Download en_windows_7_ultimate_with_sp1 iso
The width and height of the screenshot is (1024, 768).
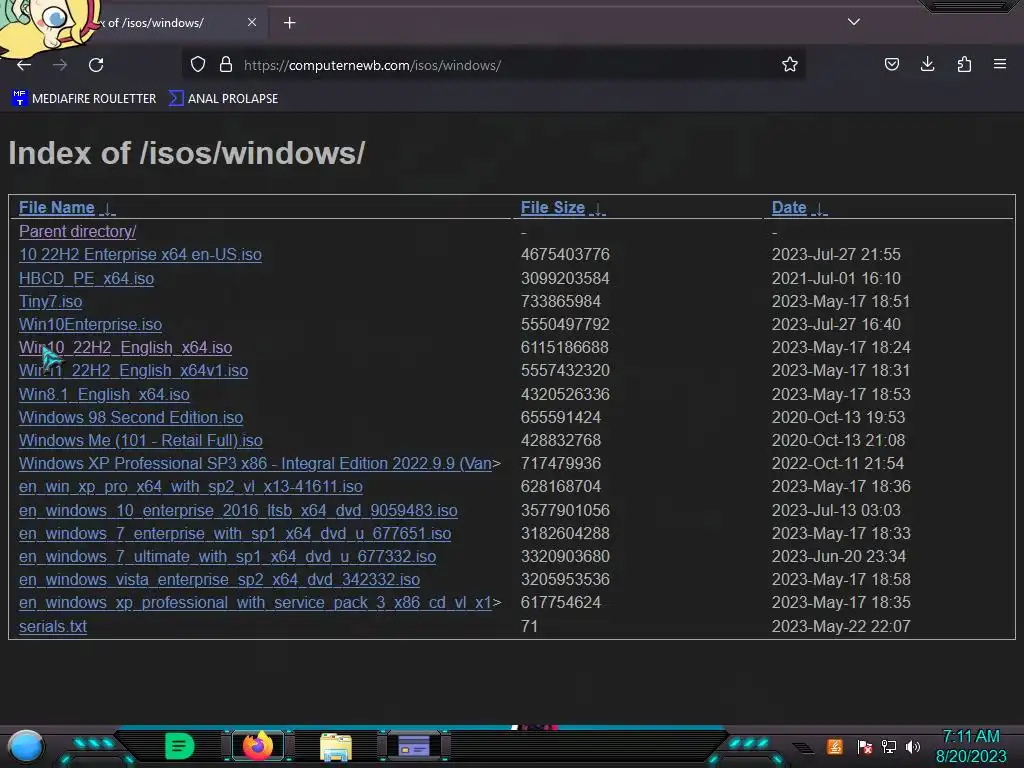tap(227, 556)
